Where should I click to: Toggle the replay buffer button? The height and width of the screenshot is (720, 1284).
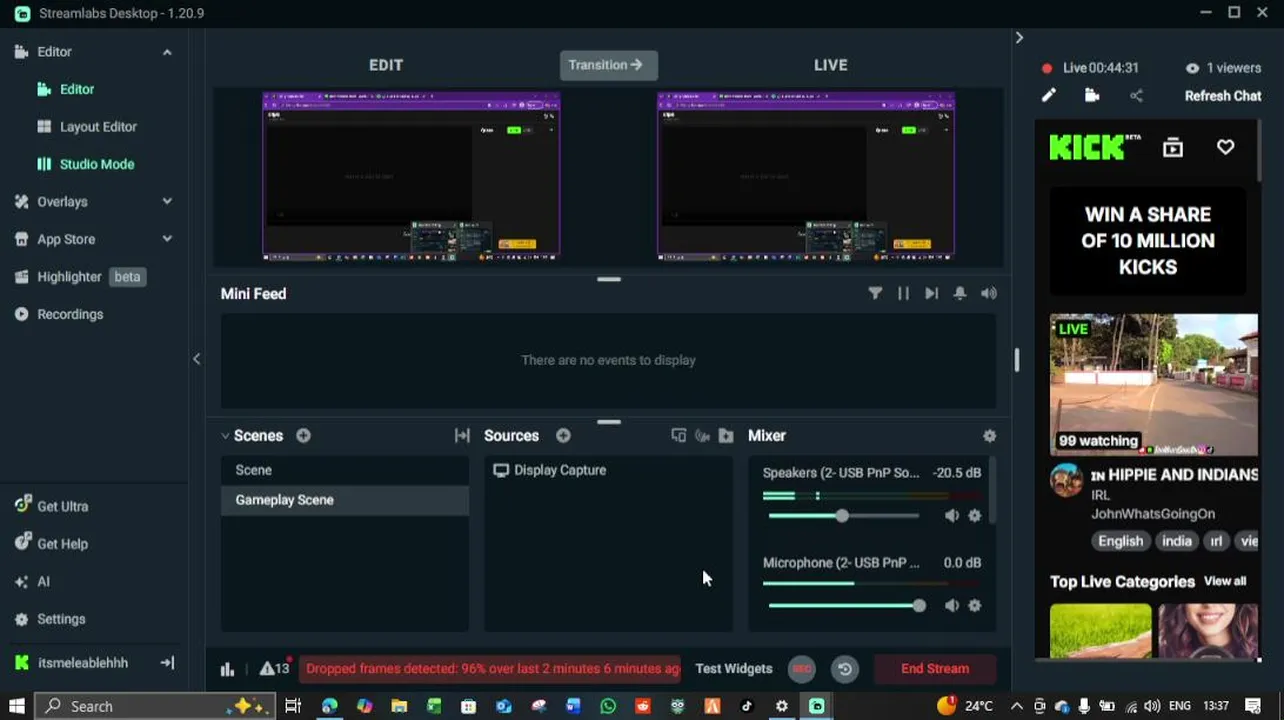[845, 669]
